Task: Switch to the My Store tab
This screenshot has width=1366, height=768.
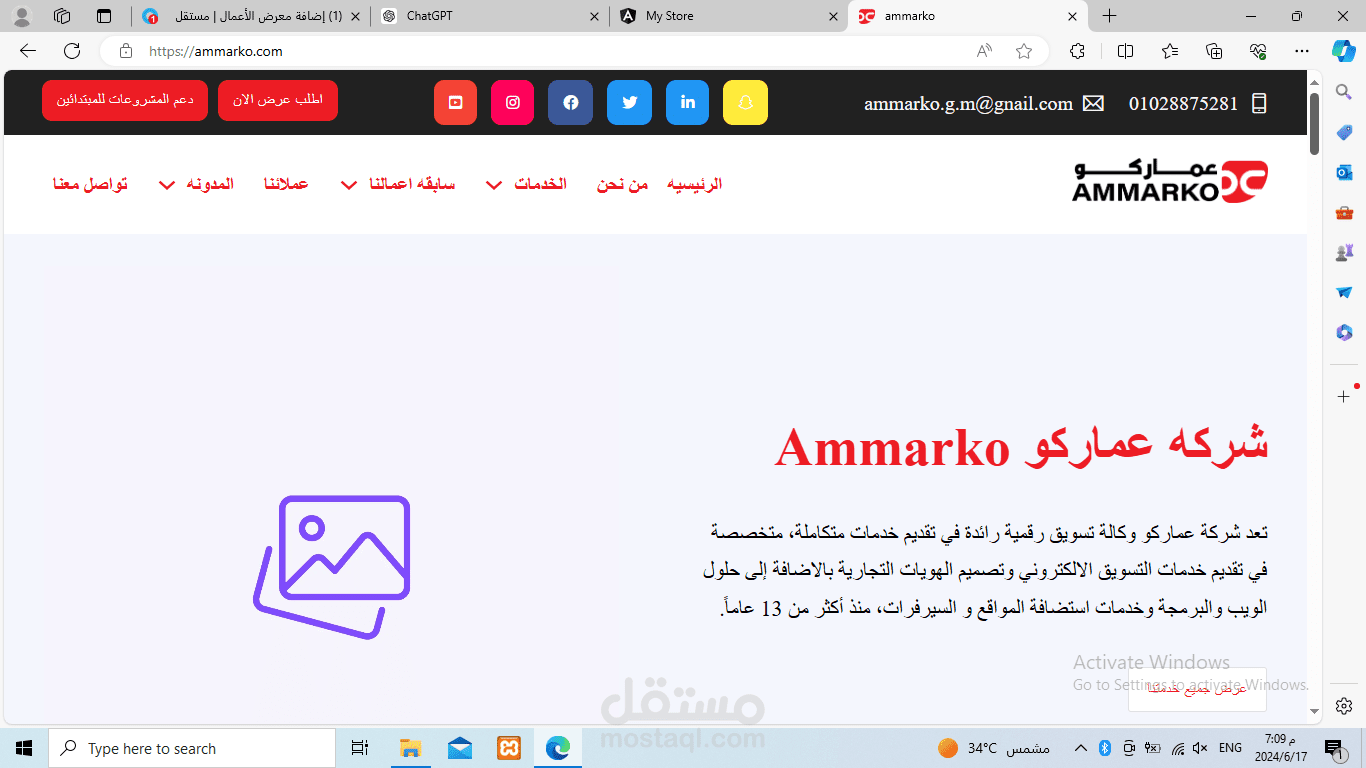Action: (728, 16)
